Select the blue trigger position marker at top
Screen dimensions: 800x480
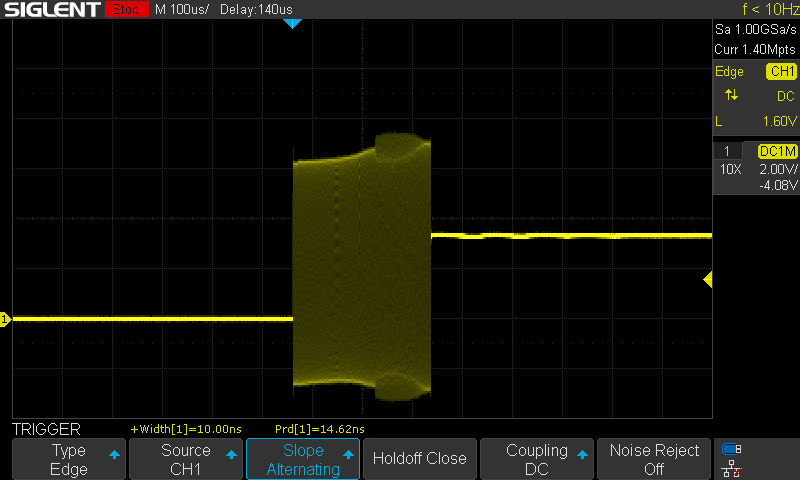(292, 23)
